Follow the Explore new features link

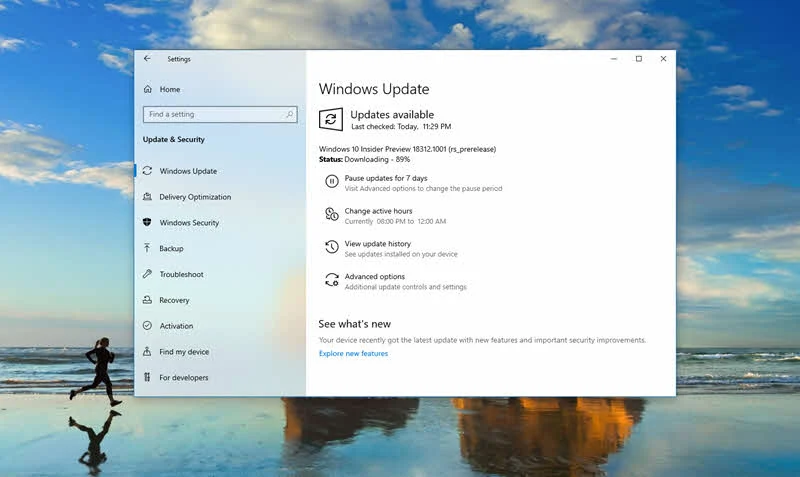[x=353, y=354]
